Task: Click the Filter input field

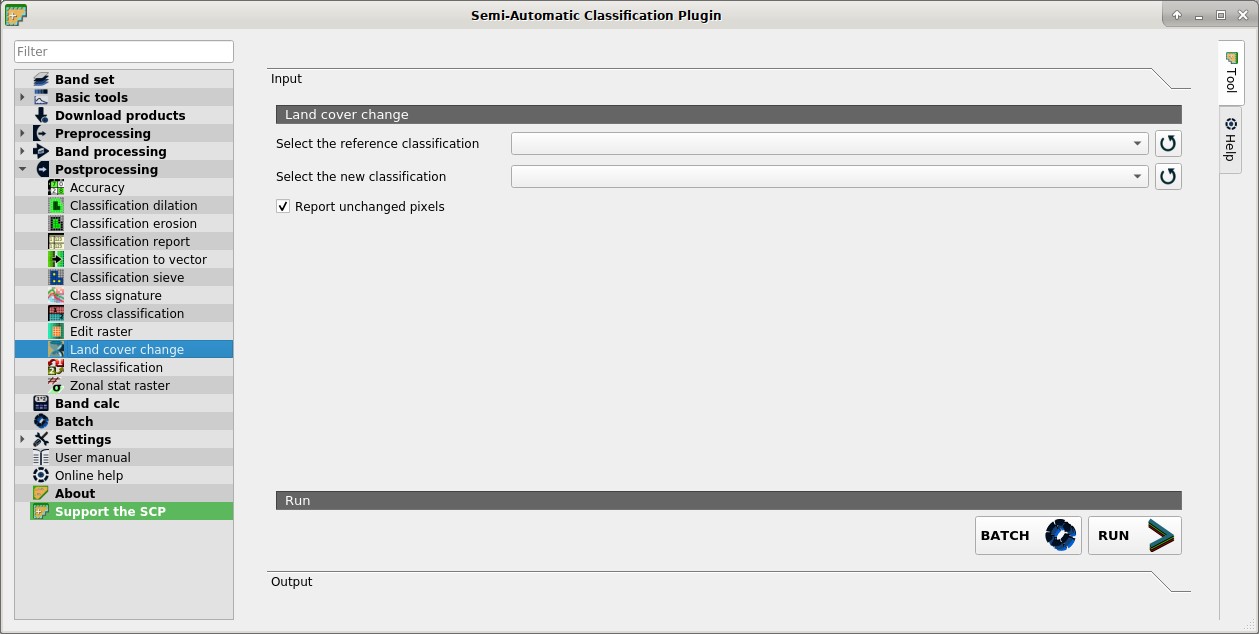Action: 124,51
